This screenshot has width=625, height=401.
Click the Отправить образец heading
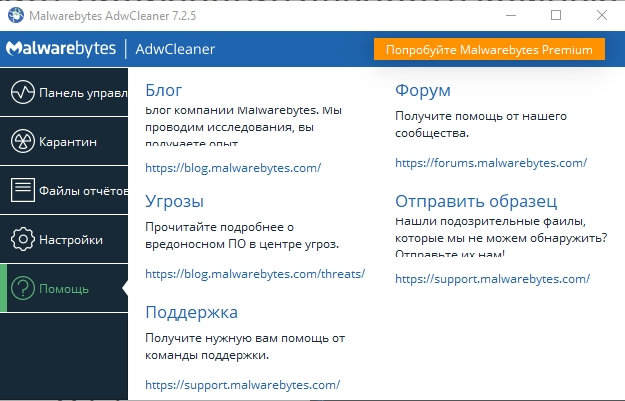(476, 201)
